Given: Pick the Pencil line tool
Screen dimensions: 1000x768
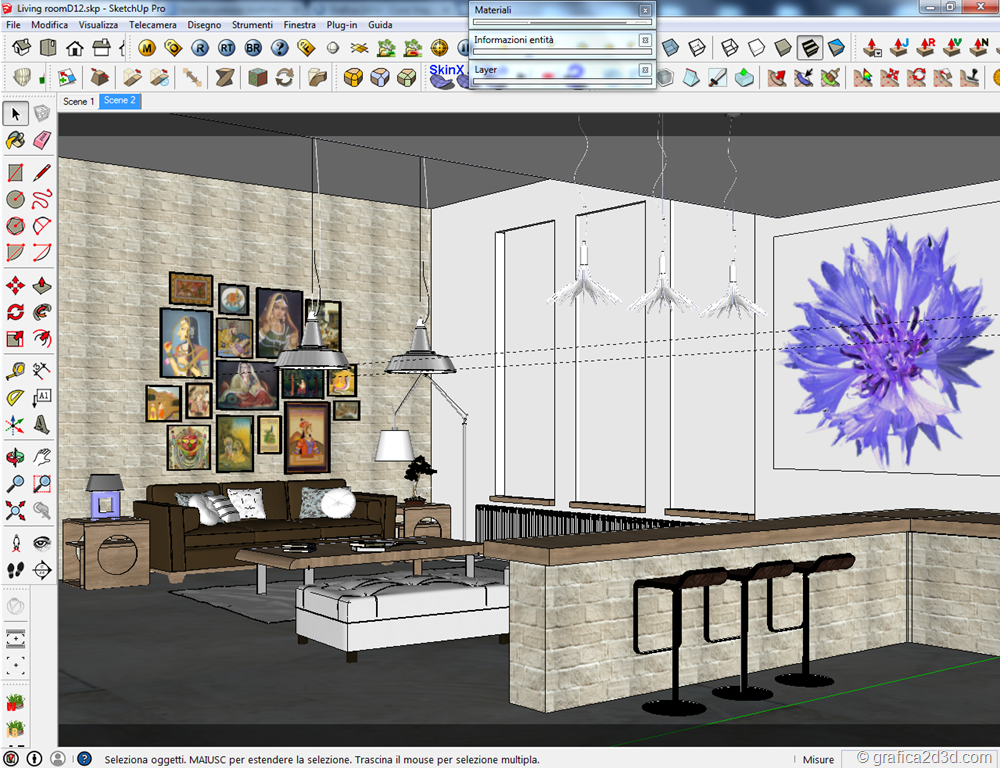Looking at the screenshot, I should click(41, 172).
